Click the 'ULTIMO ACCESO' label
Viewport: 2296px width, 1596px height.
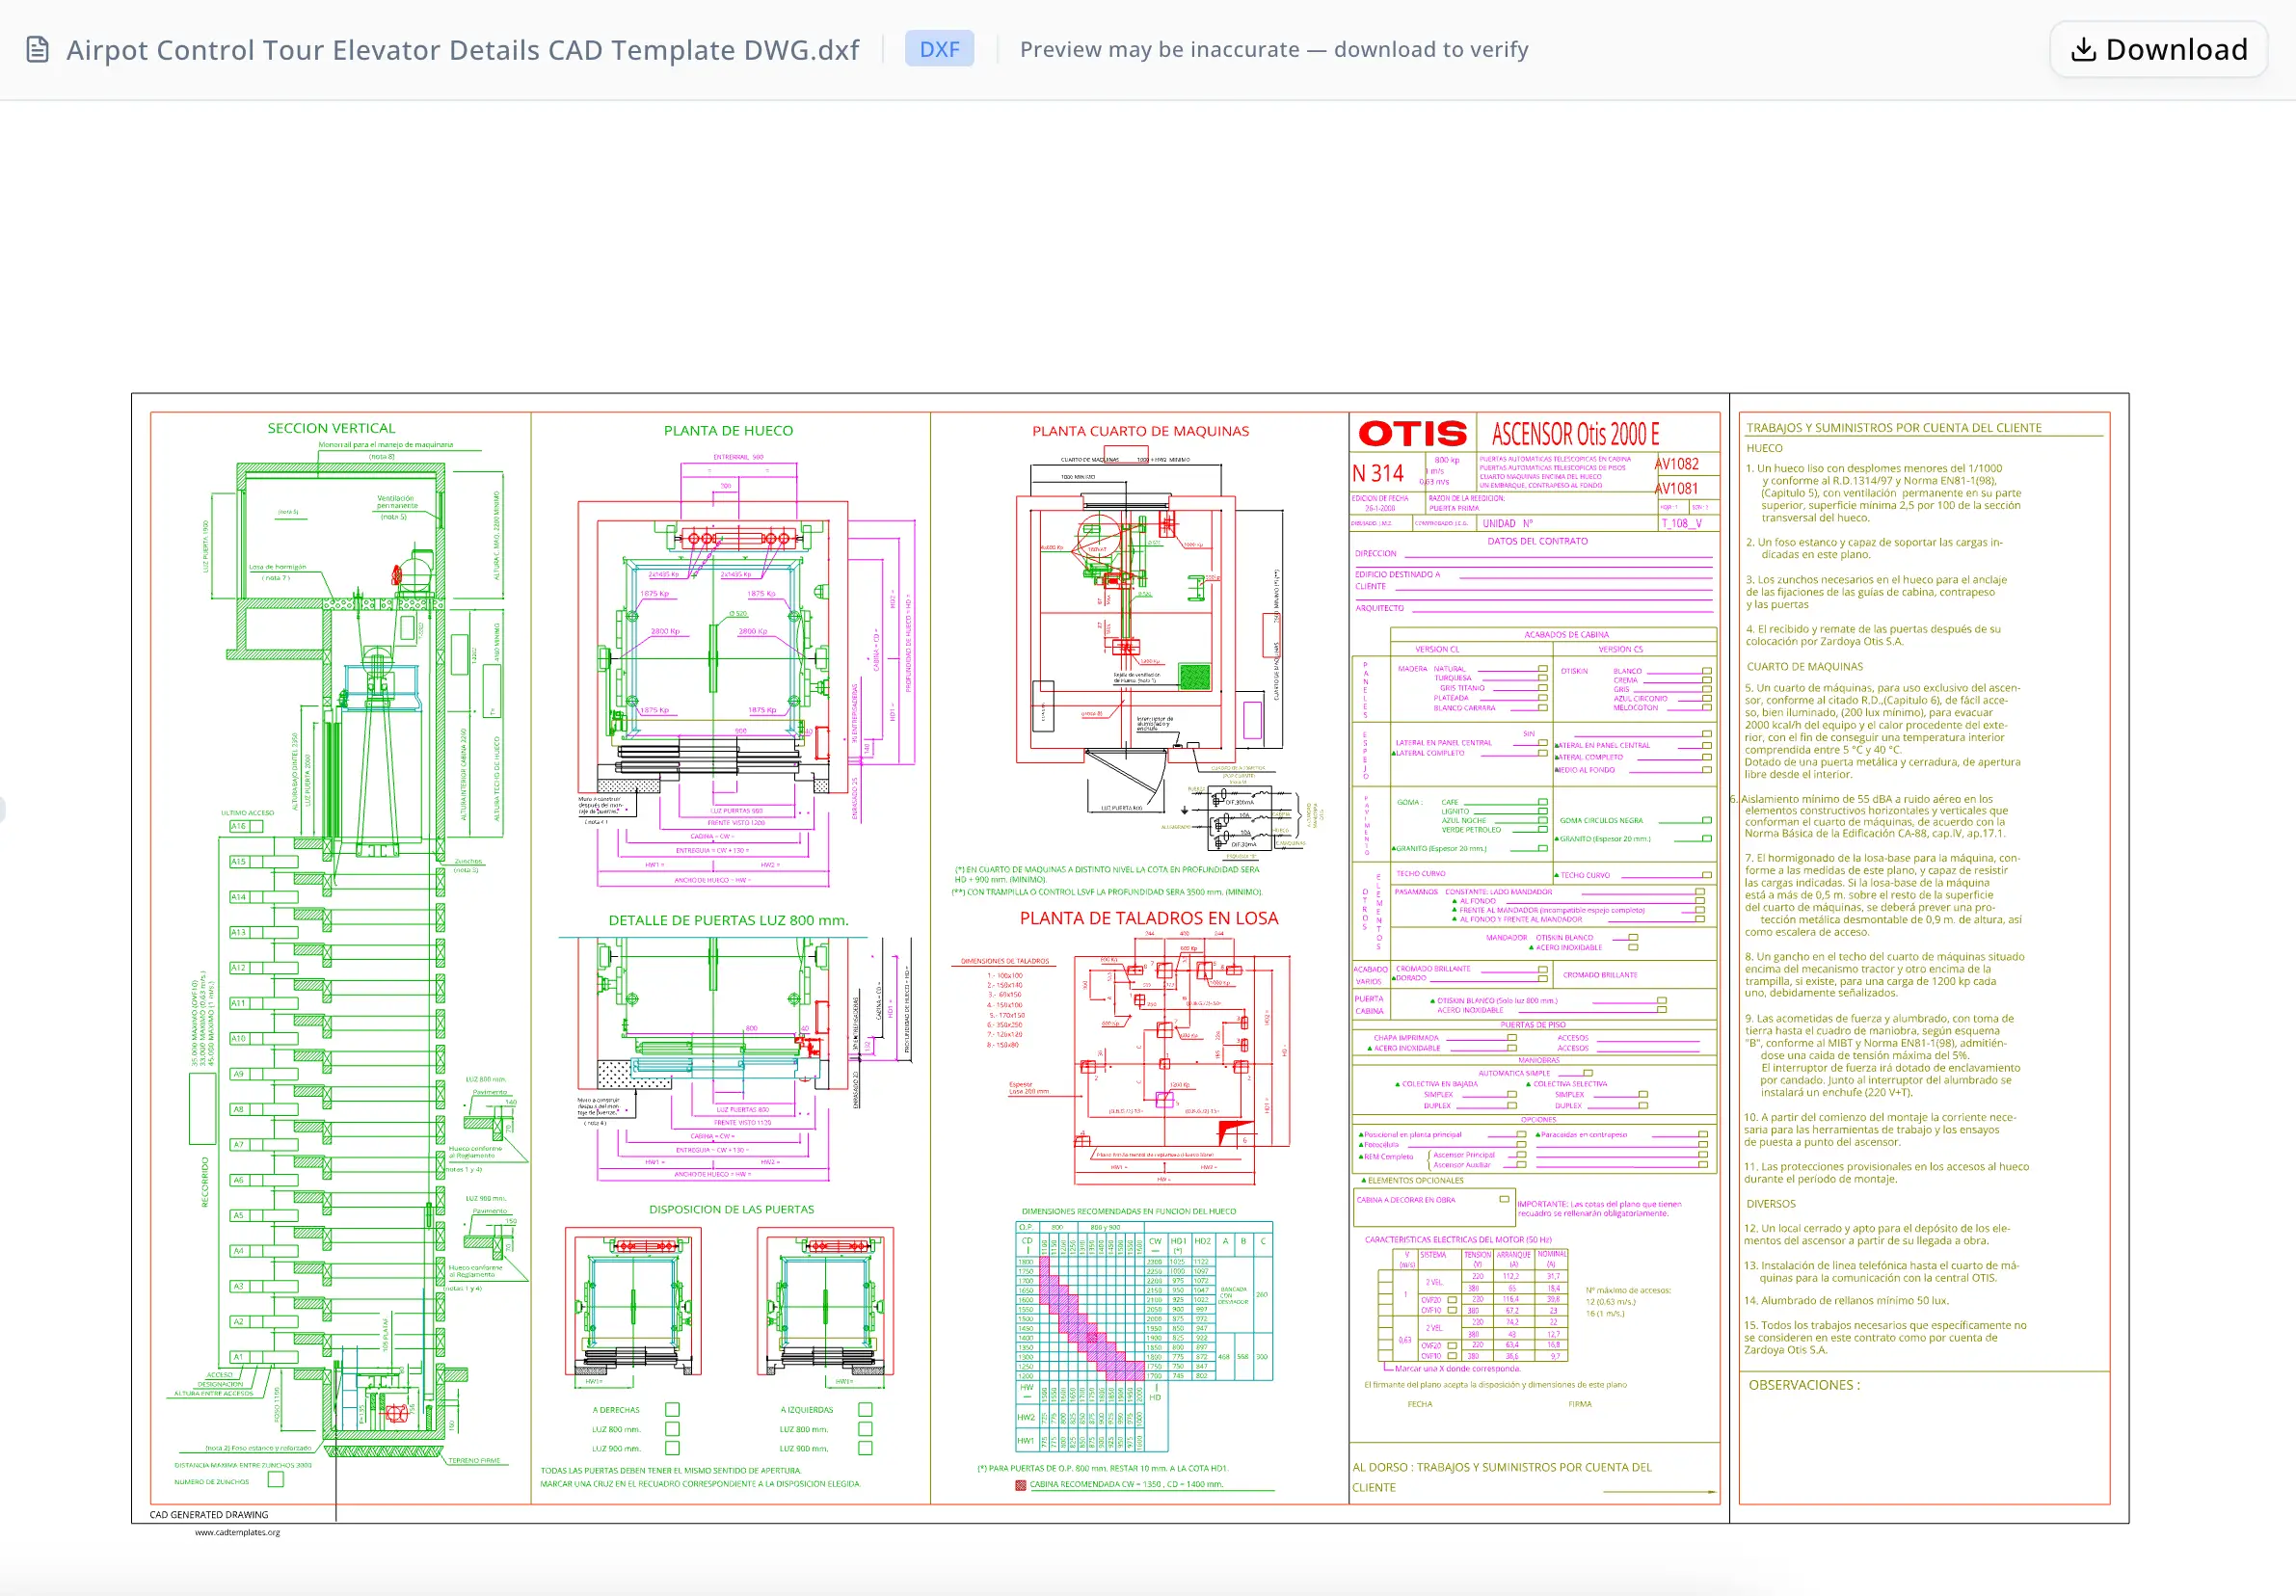tap(247, 813)
